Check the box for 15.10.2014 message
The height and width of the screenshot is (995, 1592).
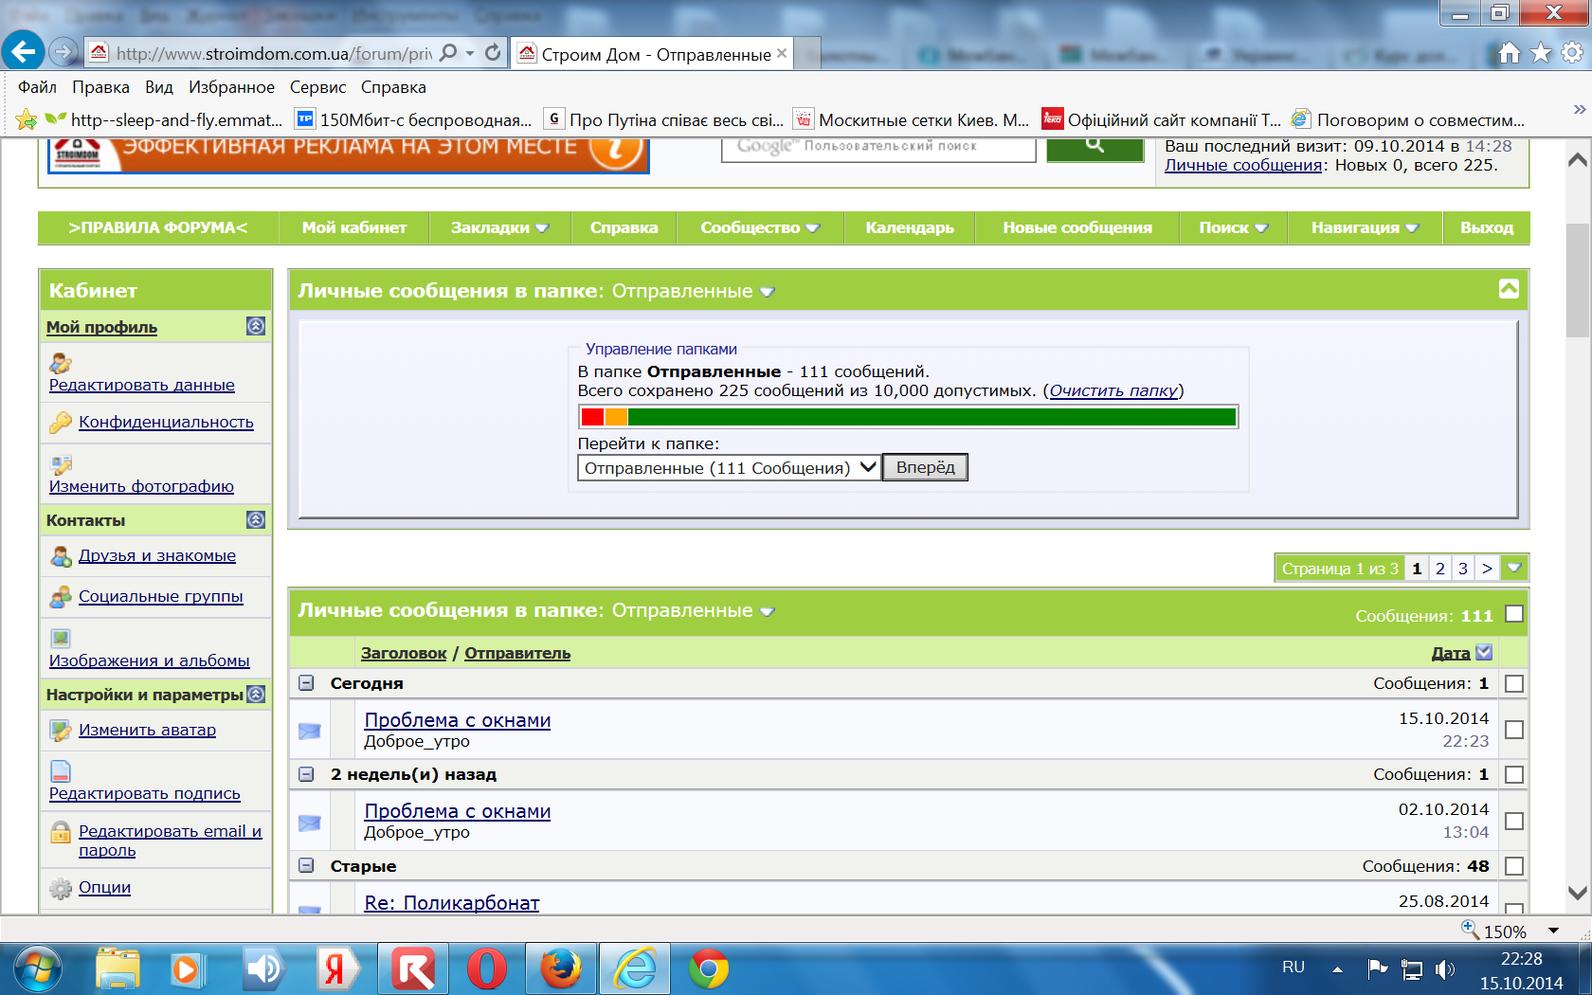point(1514,730)
